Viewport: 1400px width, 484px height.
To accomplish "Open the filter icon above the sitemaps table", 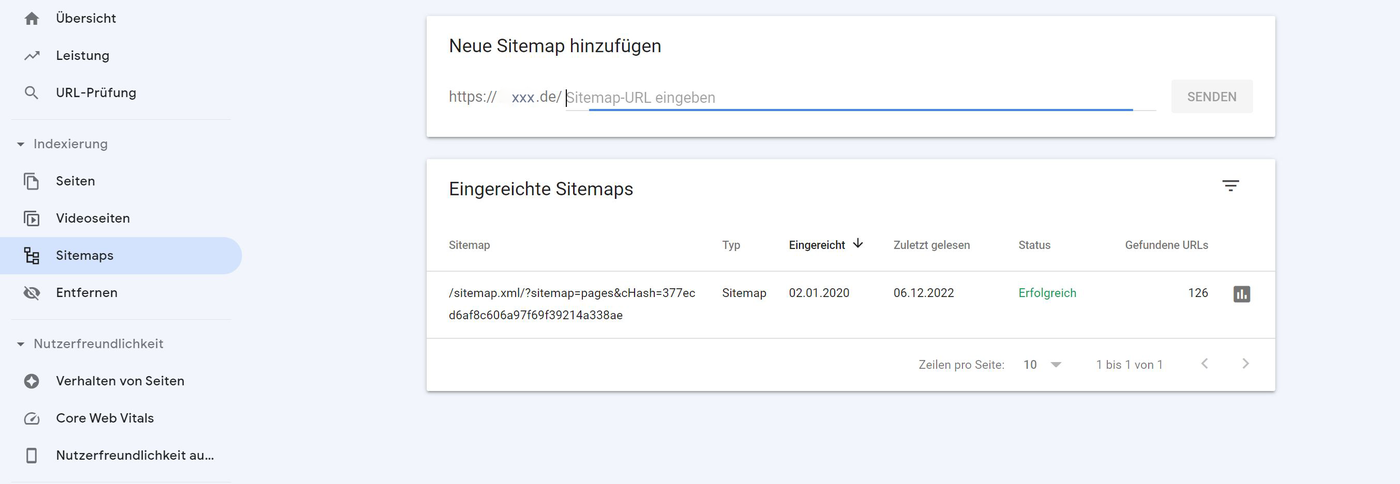I will 1231,186.
